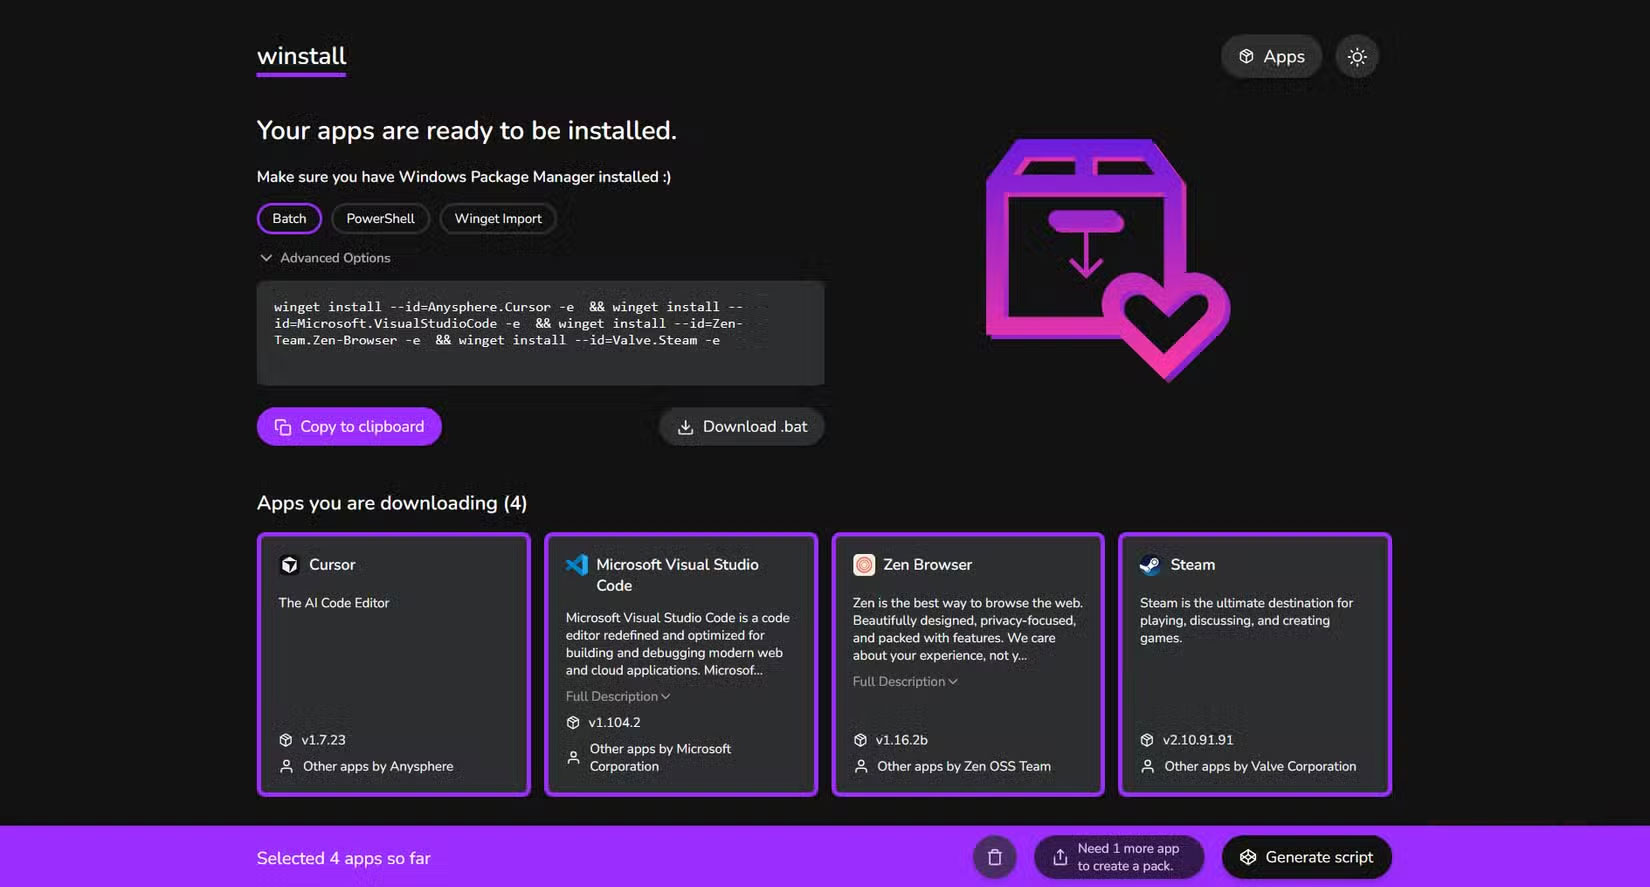
Task: Click the package box heart illustration
Action: click(x=1108, y=260)
